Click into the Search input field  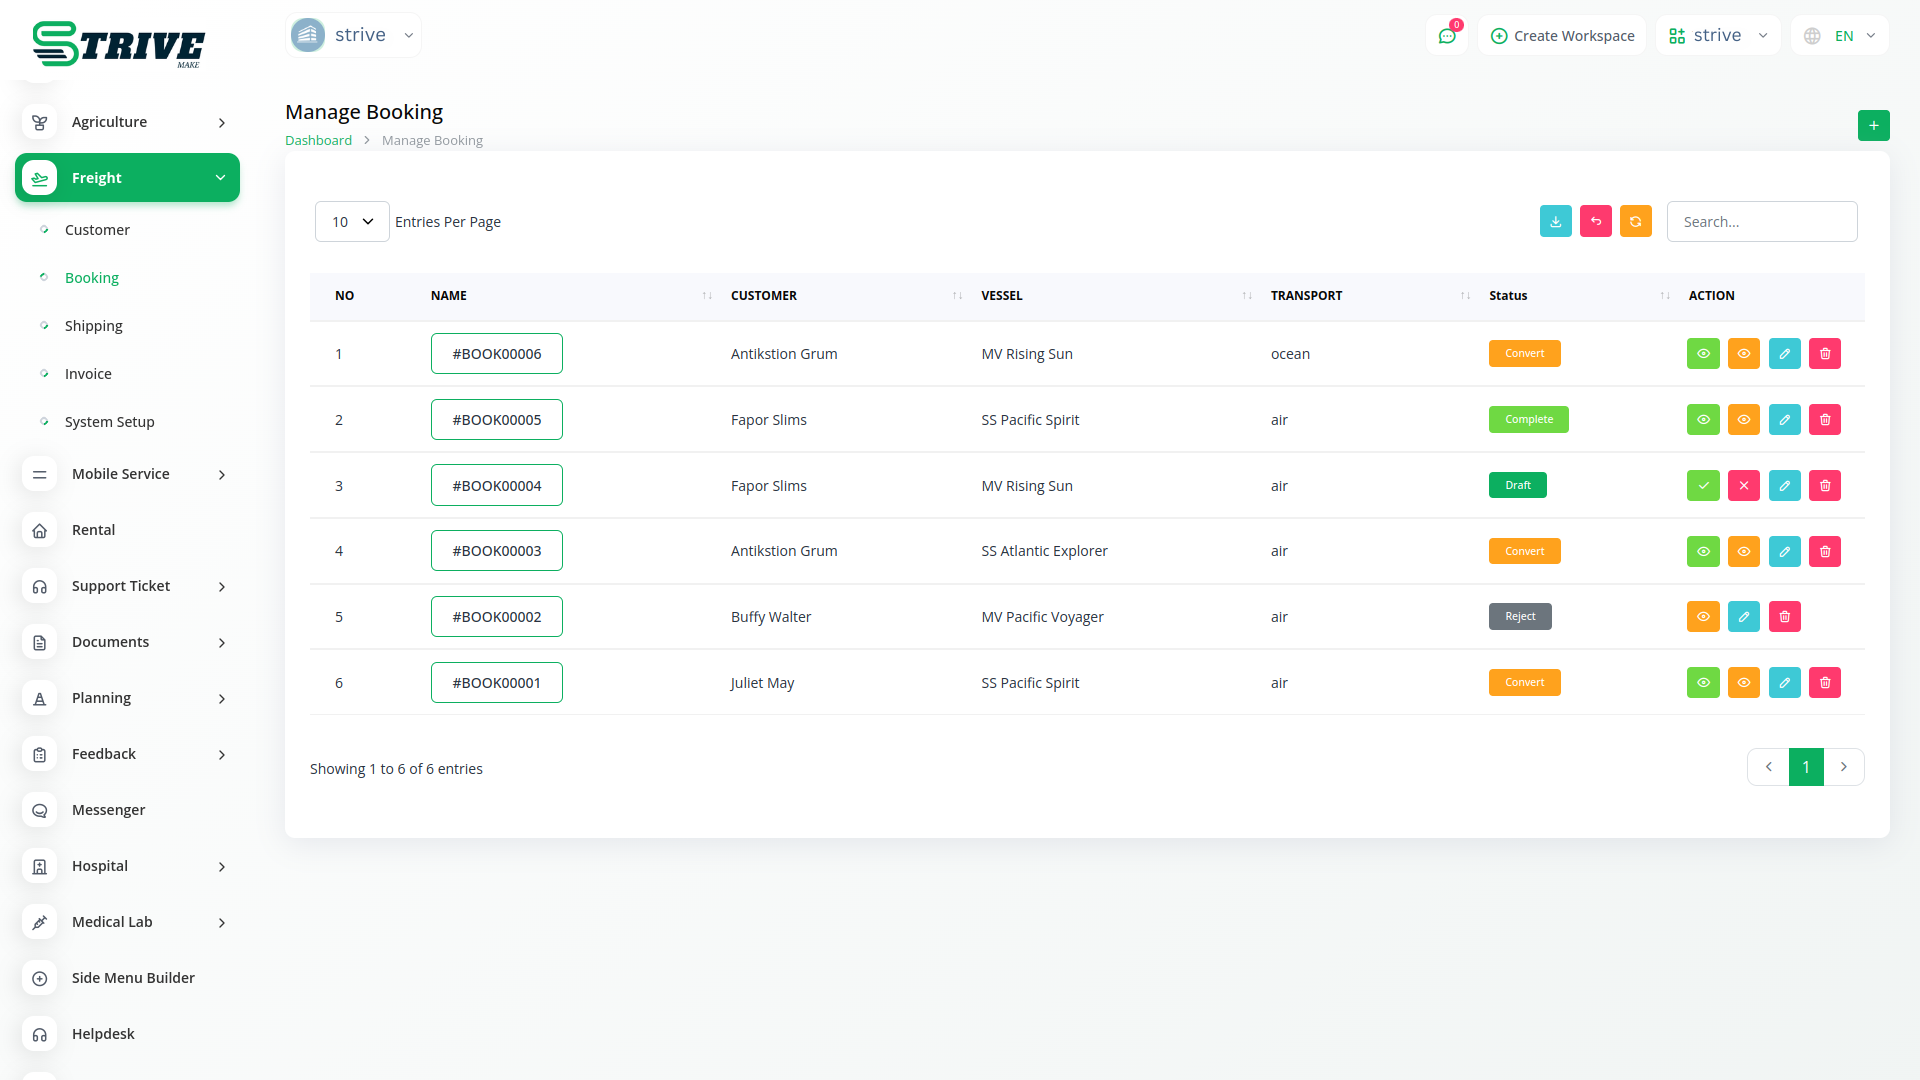coord(1761,222)
